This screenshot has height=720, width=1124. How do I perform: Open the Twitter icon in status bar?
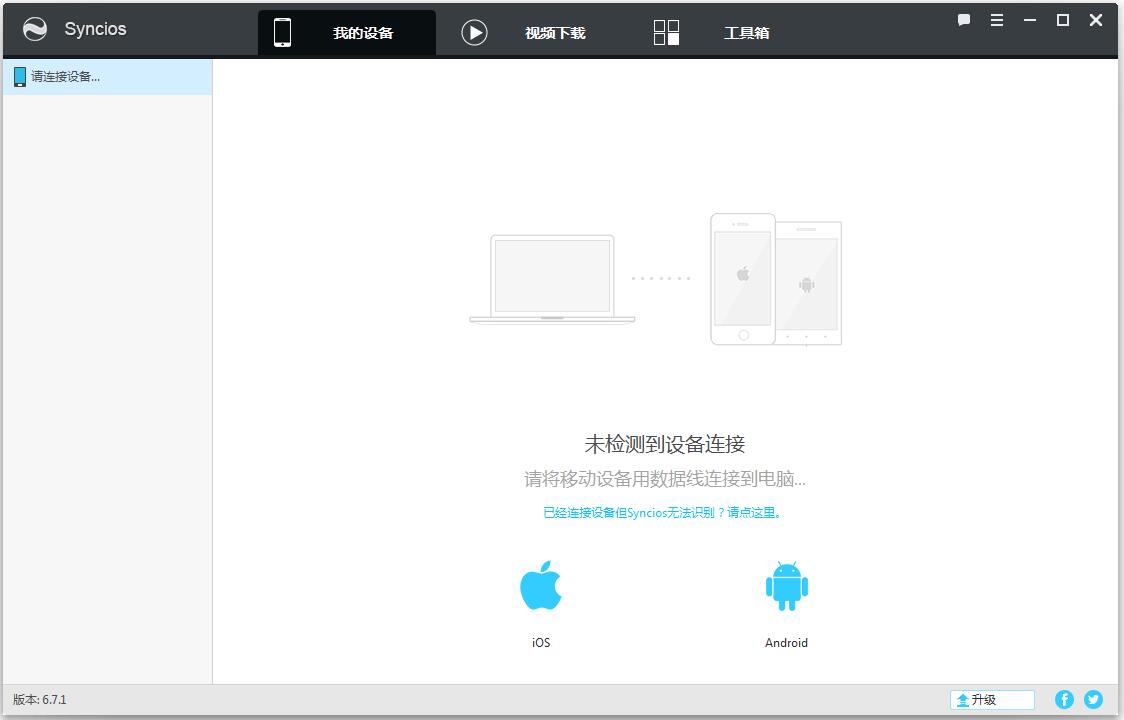click(1093, 700)
